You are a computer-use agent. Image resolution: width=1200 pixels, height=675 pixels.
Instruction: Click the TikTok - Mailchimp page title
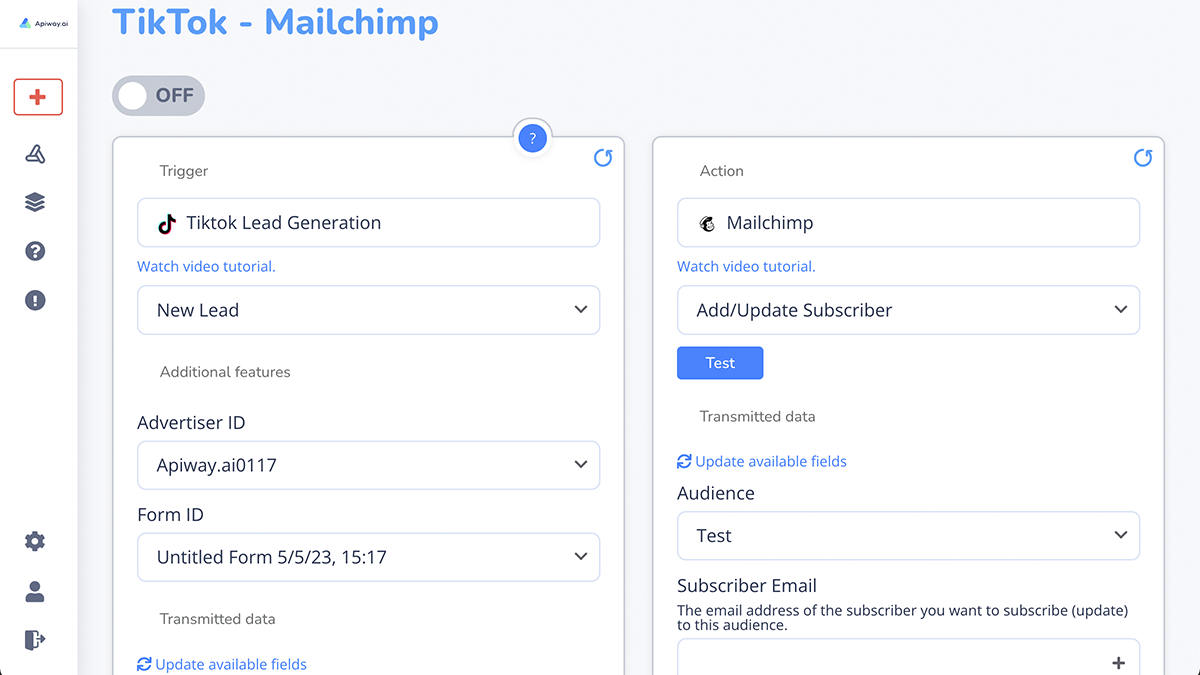click(x=275, y=21)
